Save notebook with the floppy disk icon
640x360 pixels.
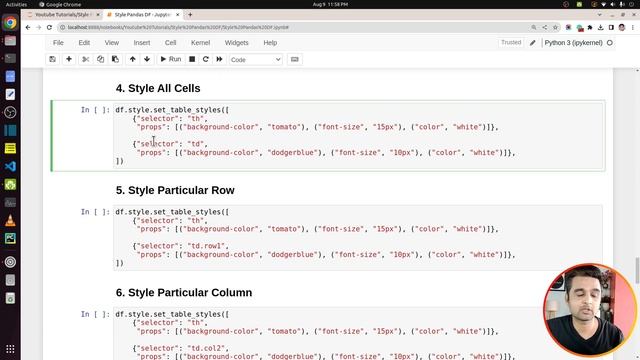click(53, 59)
